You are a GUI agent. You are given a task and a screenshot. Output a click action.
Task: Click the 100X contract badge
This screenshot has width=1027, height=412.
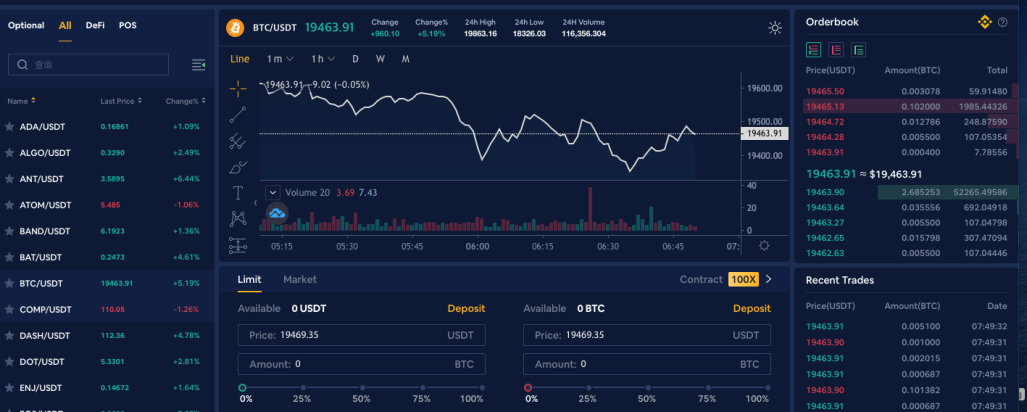tap(743, 279)
